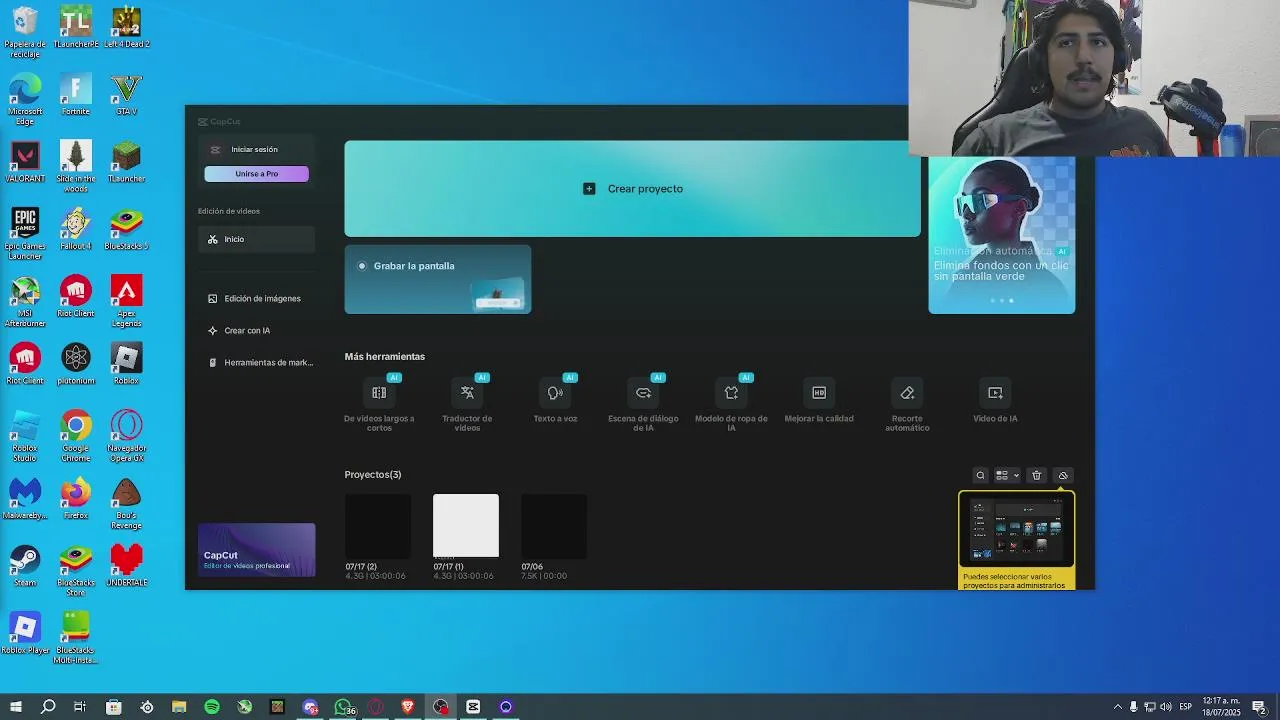Open the 'Escena de diálogo de IA' tool

(643, 405)
